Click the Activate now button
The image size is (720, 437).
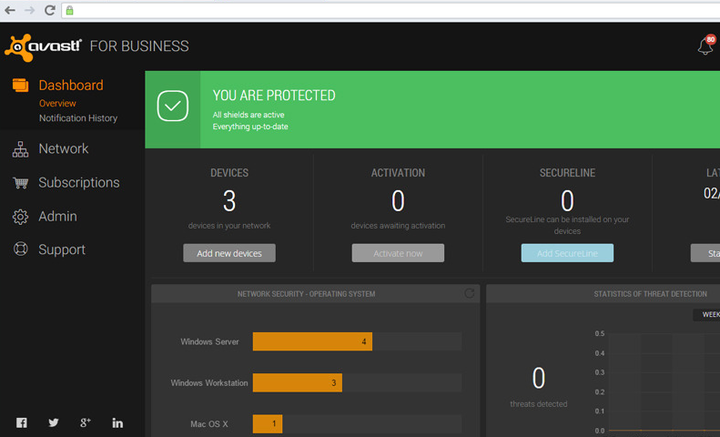point(398,253)
